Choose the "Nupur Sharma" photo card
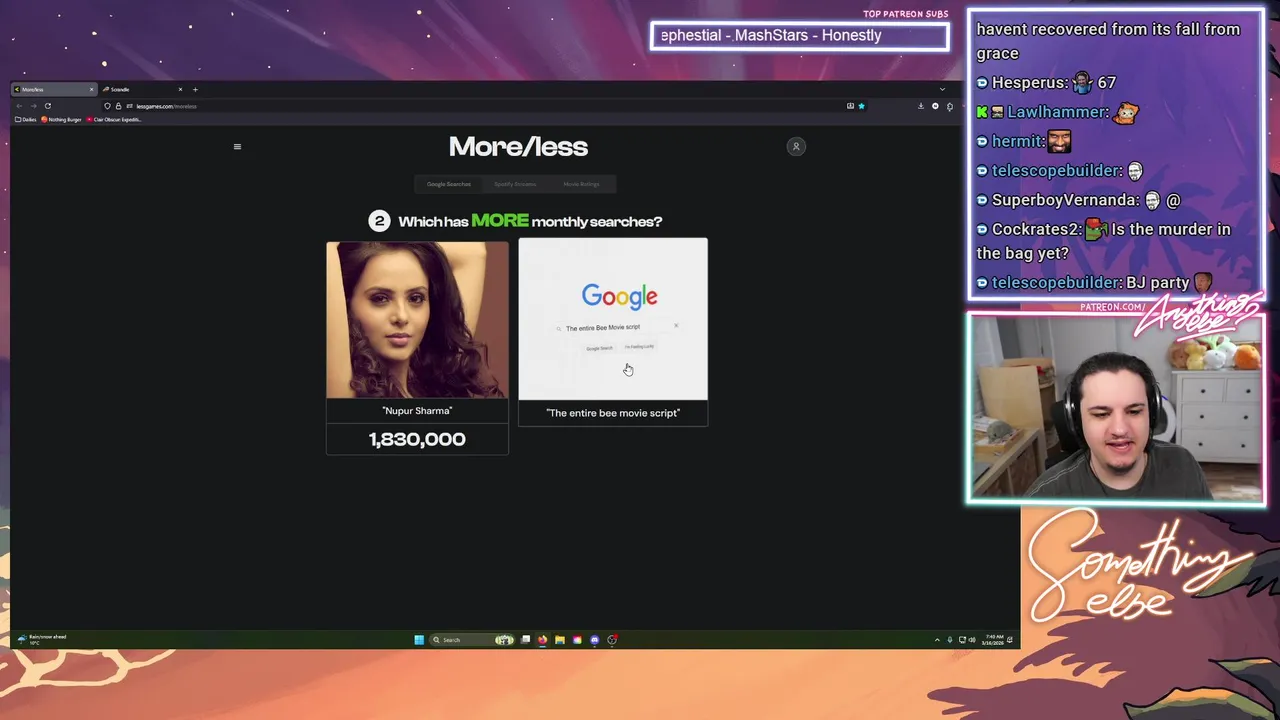This screenshot has height=720, width=1280. pyautogui.click(x=417, y=320)
